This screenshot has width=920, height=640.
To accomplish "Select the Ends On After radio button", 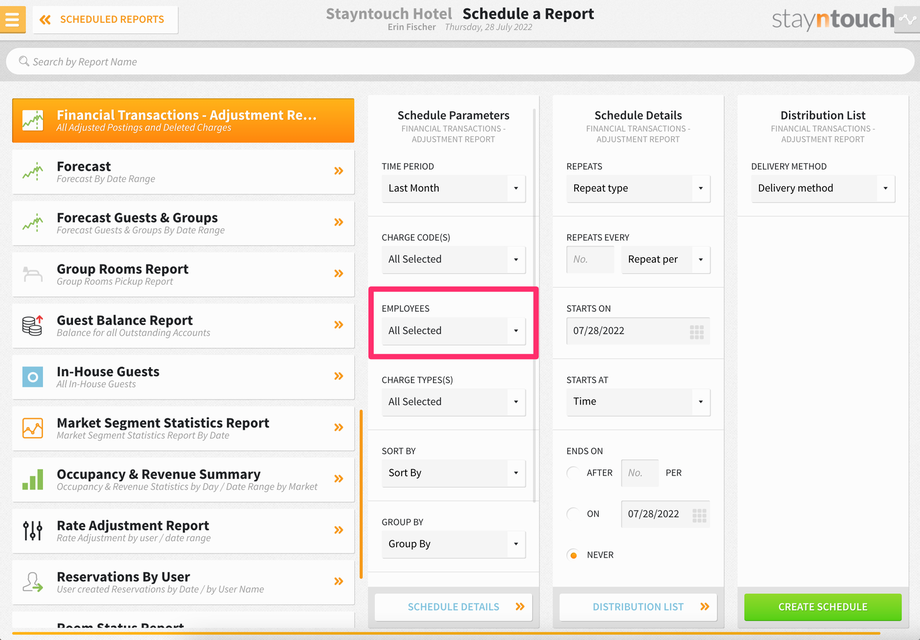I will point(573,473).
